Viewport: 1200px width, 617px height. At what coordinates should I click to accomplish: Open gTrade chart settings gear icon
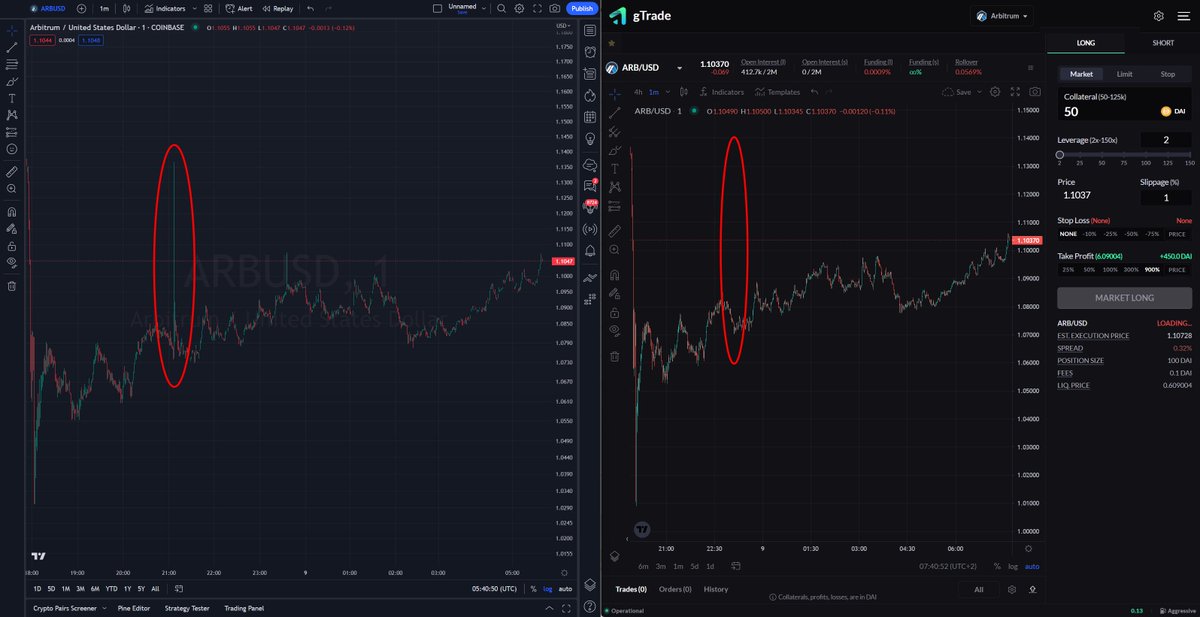click(x=994, y=92)
